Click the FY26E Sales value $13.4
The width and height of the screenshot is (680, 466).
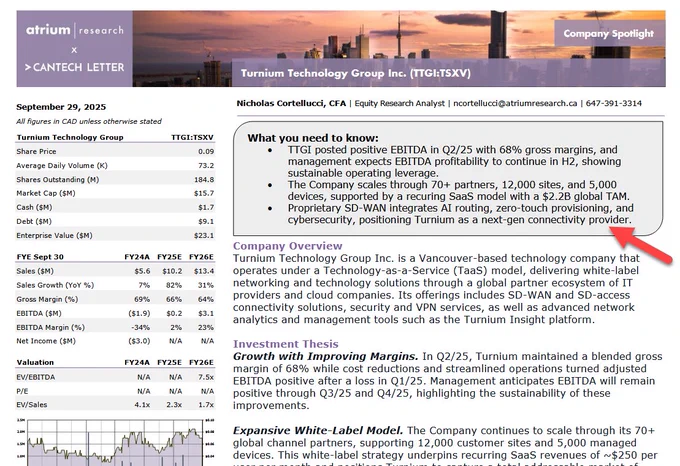tap(204, 271)
